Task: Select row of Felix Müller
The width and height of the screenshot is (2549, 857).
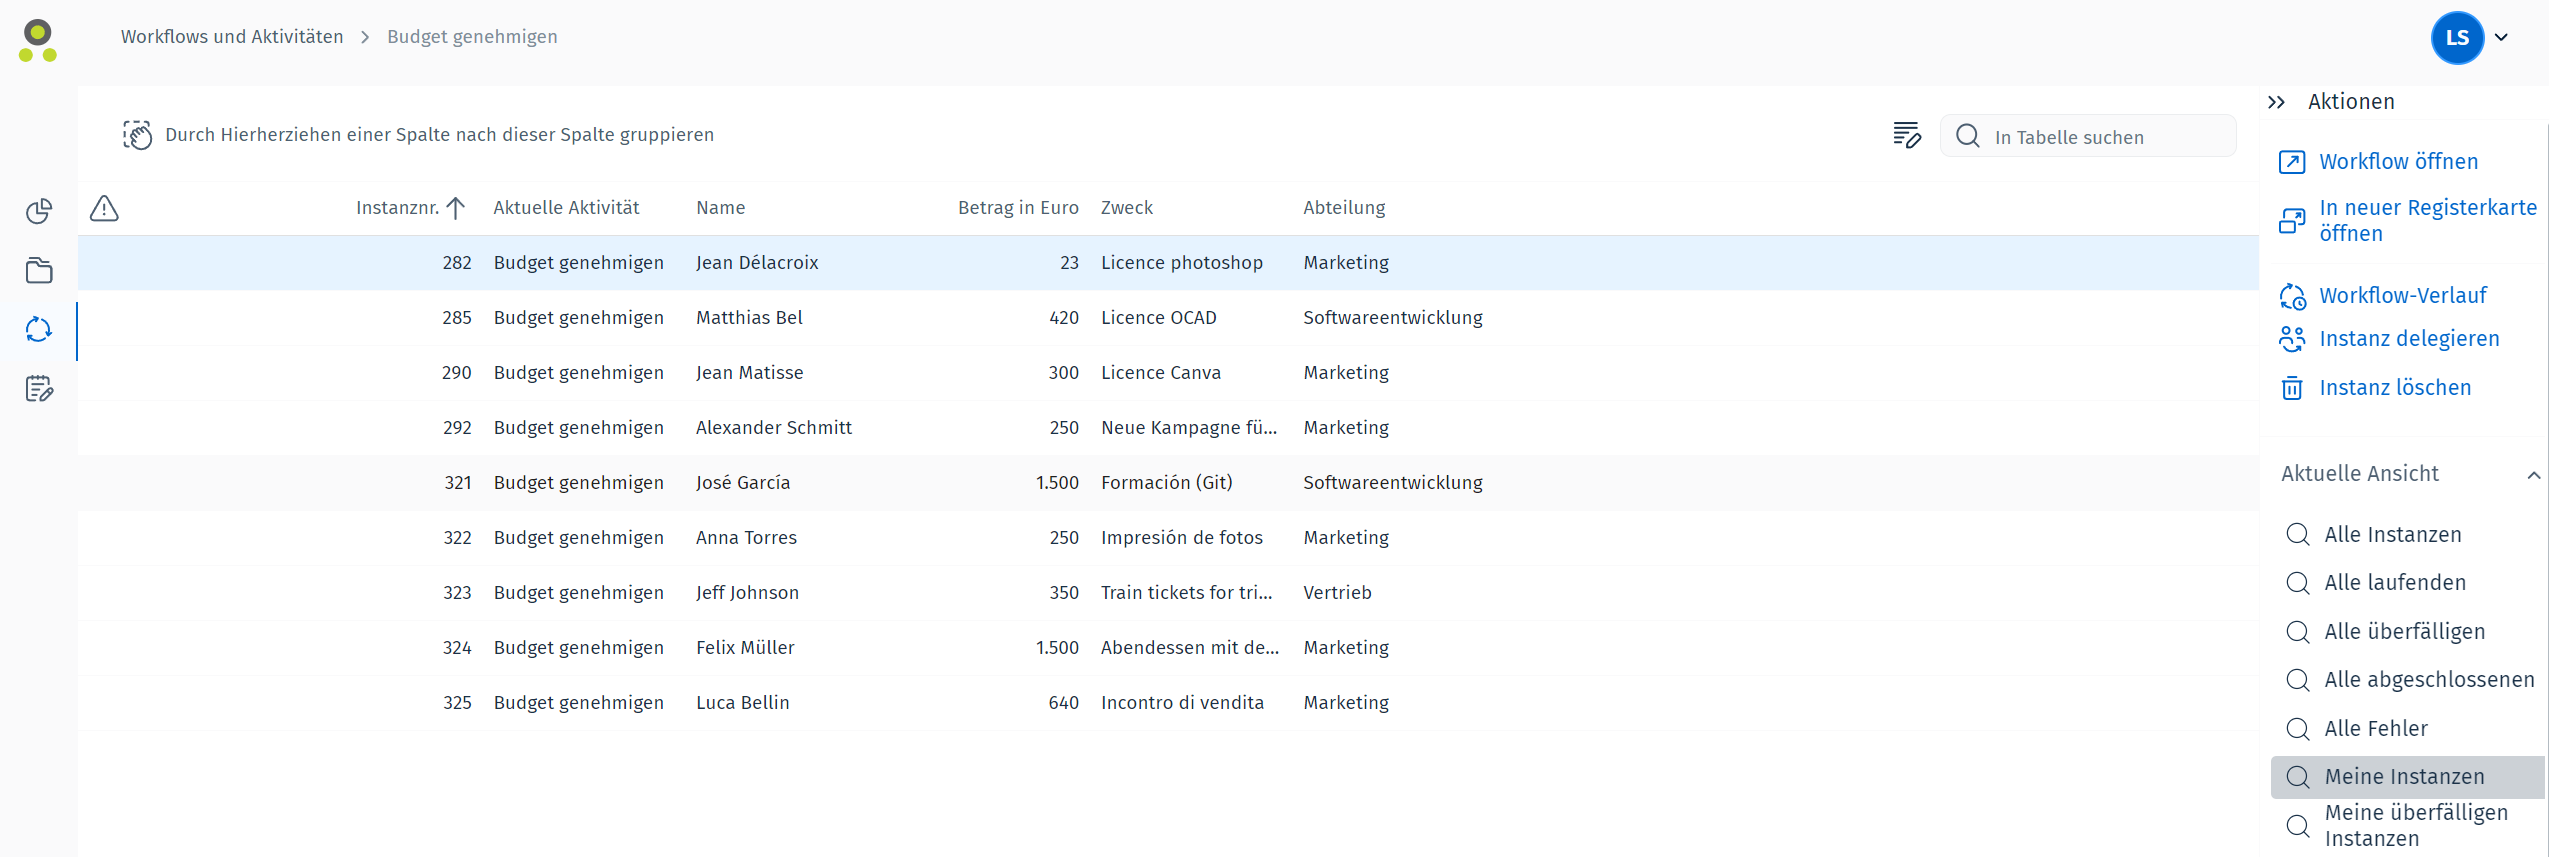Action: (x=1168, y=648)
